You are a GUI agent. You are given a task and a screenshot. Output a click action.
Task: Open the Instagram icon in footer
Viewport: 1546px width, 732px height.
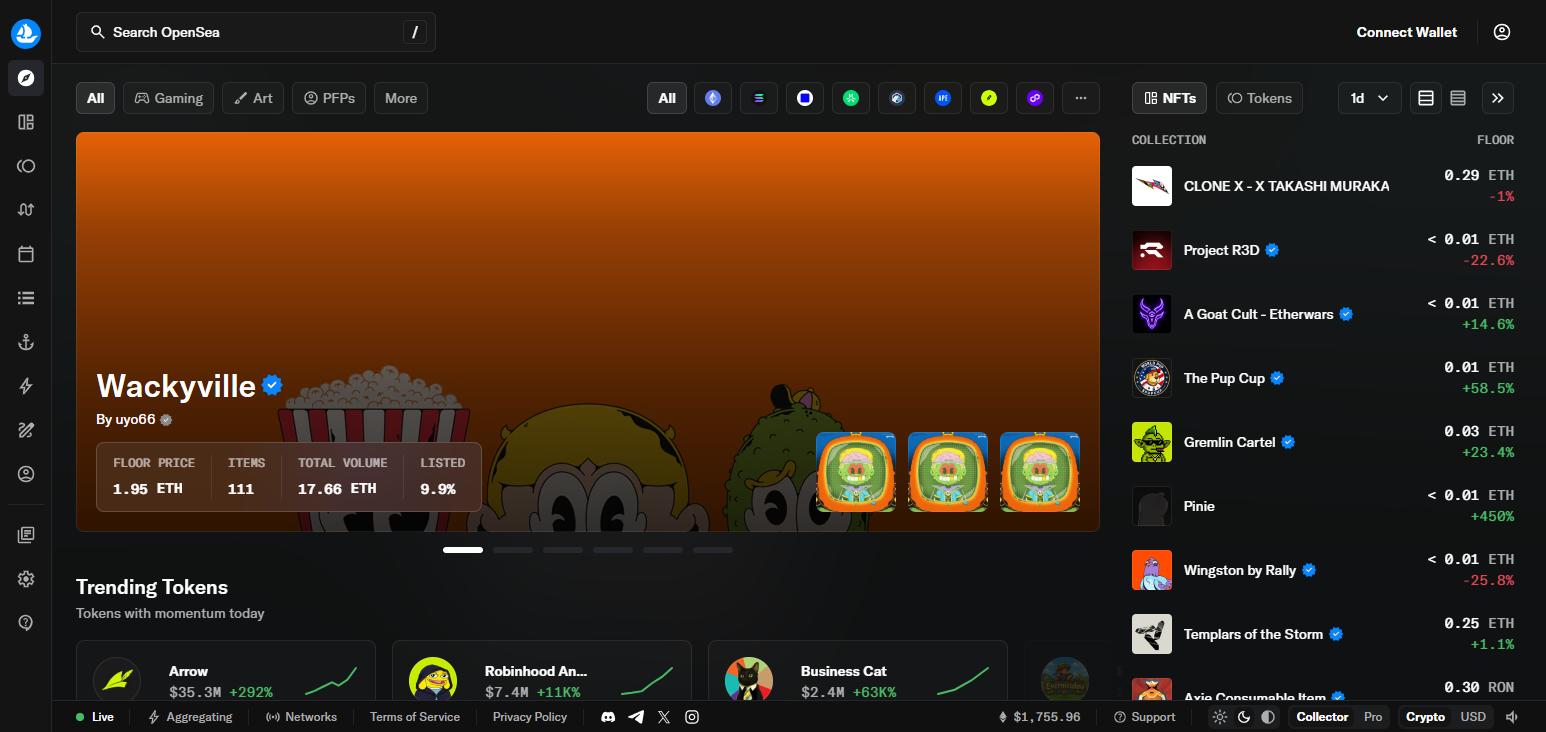pyautogui.click(x=692, y=717)
